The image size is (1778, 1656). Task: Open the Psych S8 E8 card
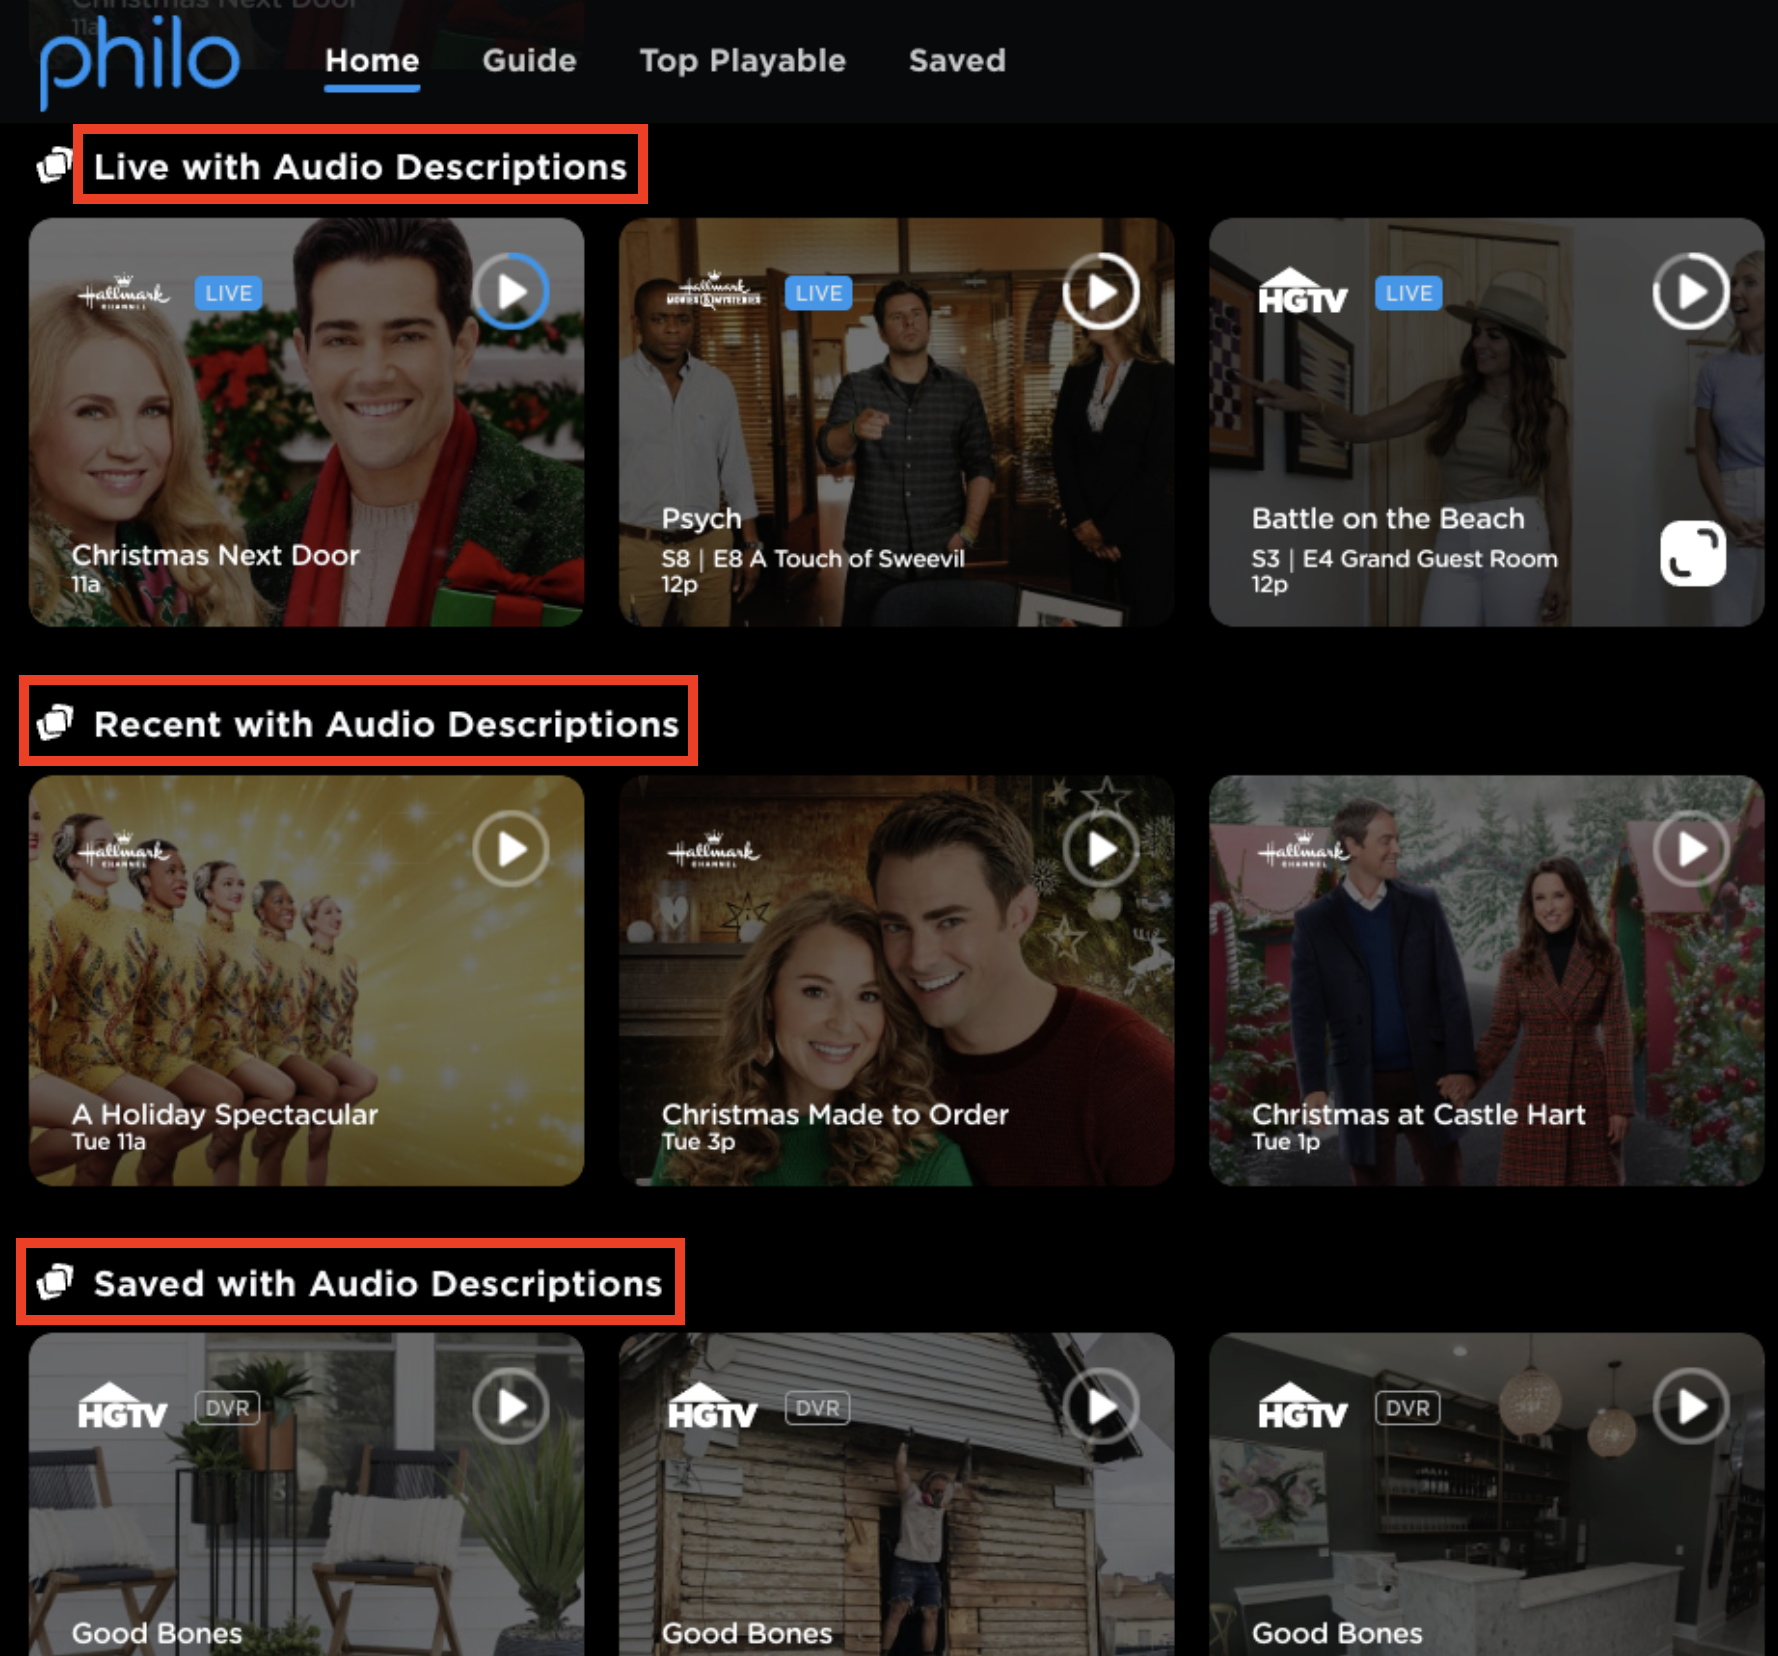point(896,422)
